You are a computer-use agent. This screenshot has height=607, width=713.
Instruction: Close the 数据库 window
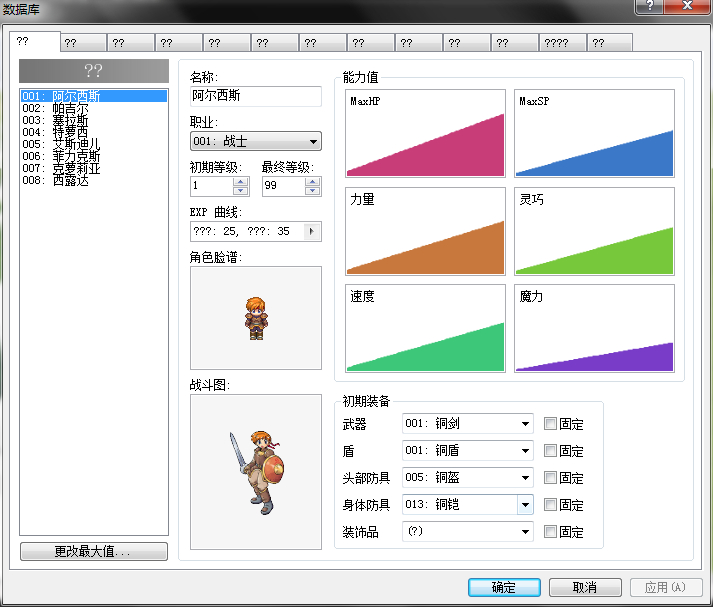coord(687,6)
